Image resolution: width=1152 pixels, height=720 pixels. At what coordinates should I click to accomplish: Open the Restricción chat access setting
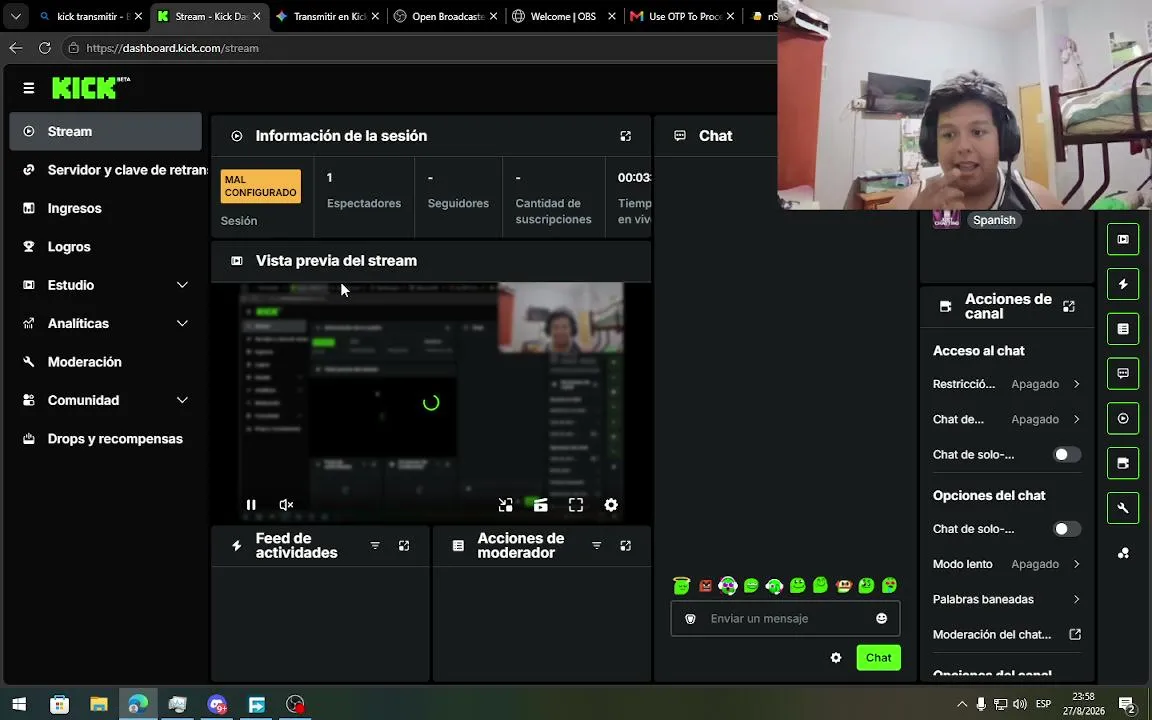tap(1007, 384)
